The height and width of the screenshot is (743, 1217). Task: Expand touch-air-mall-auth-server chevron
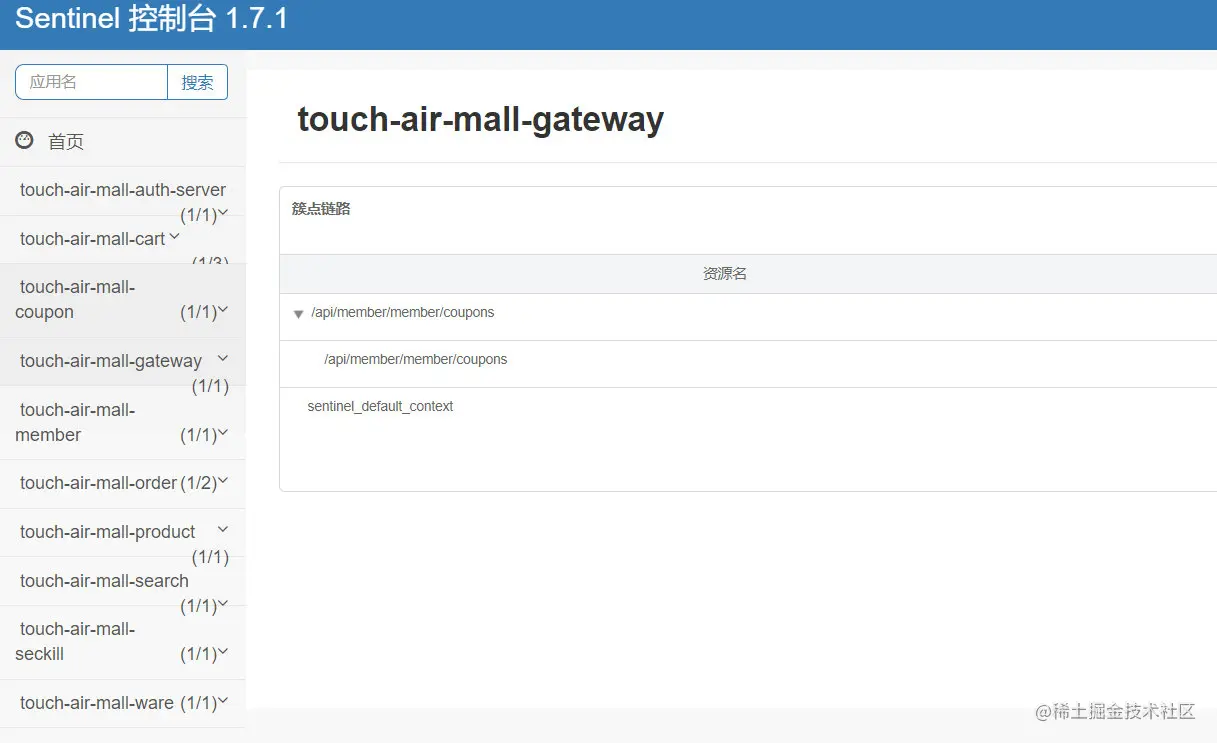click(x=223, y=212)
